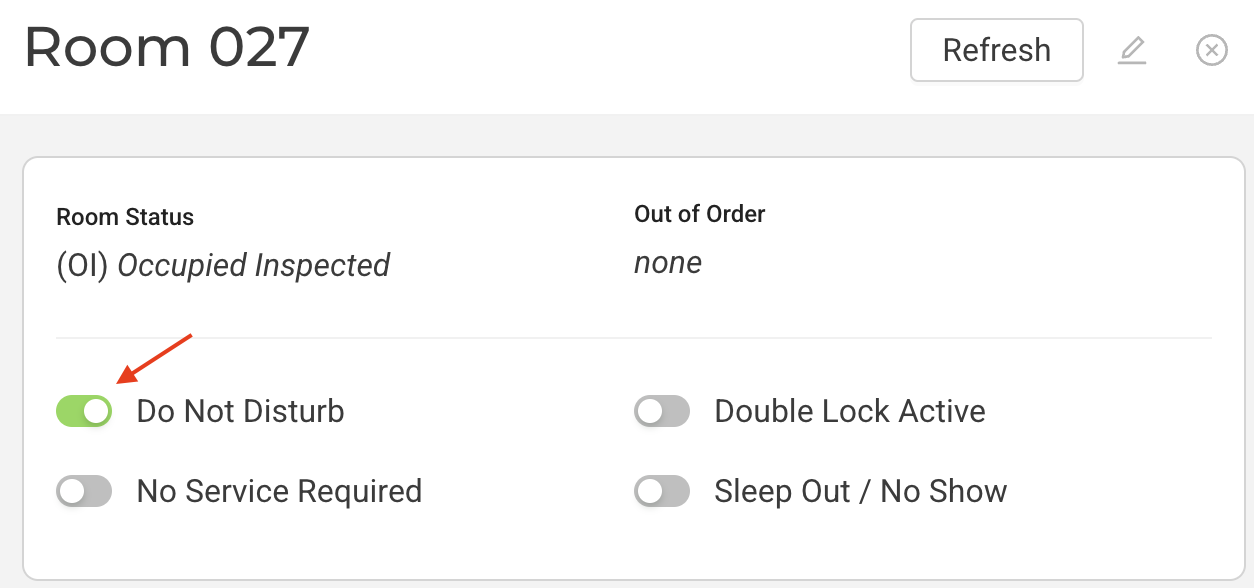Click the none value under Out of Order
The width and height of the screenshot is (1254, 588).
[x=667, y=263]
